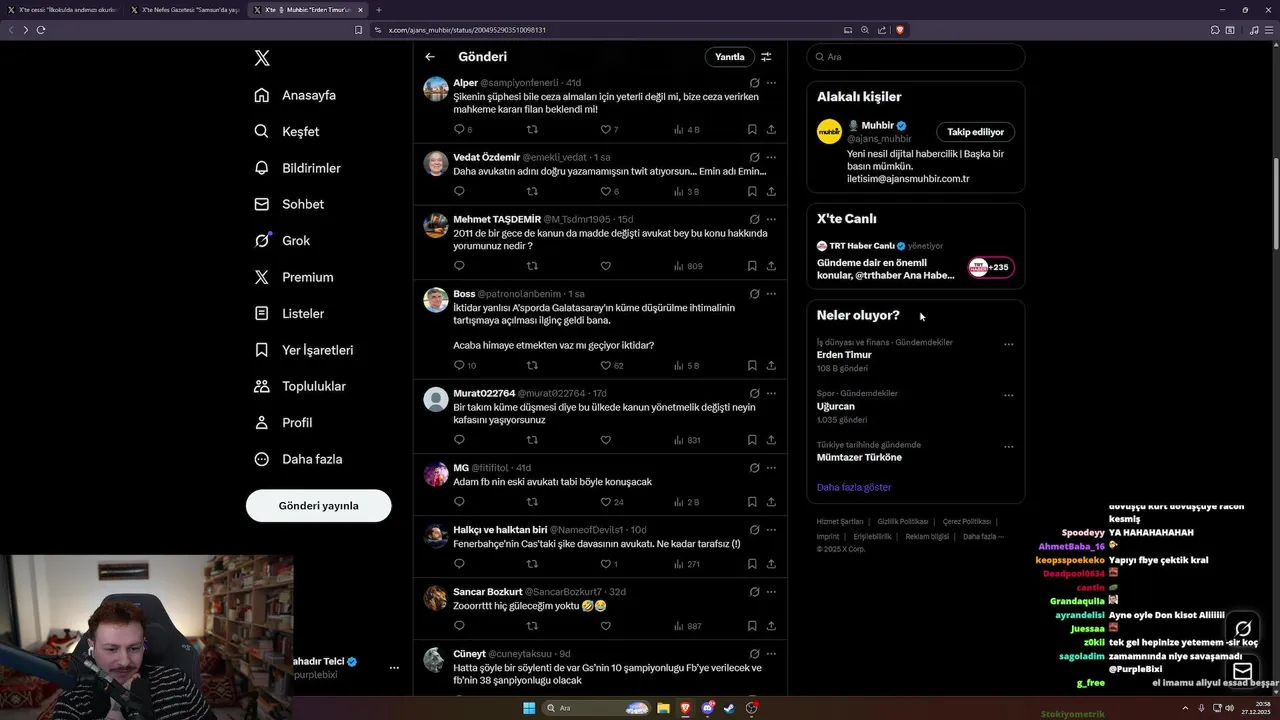The height and width of the screenshot is (720, 1280).
Task: Open Bildirimler in sidebar
Action: click(298, 168)
